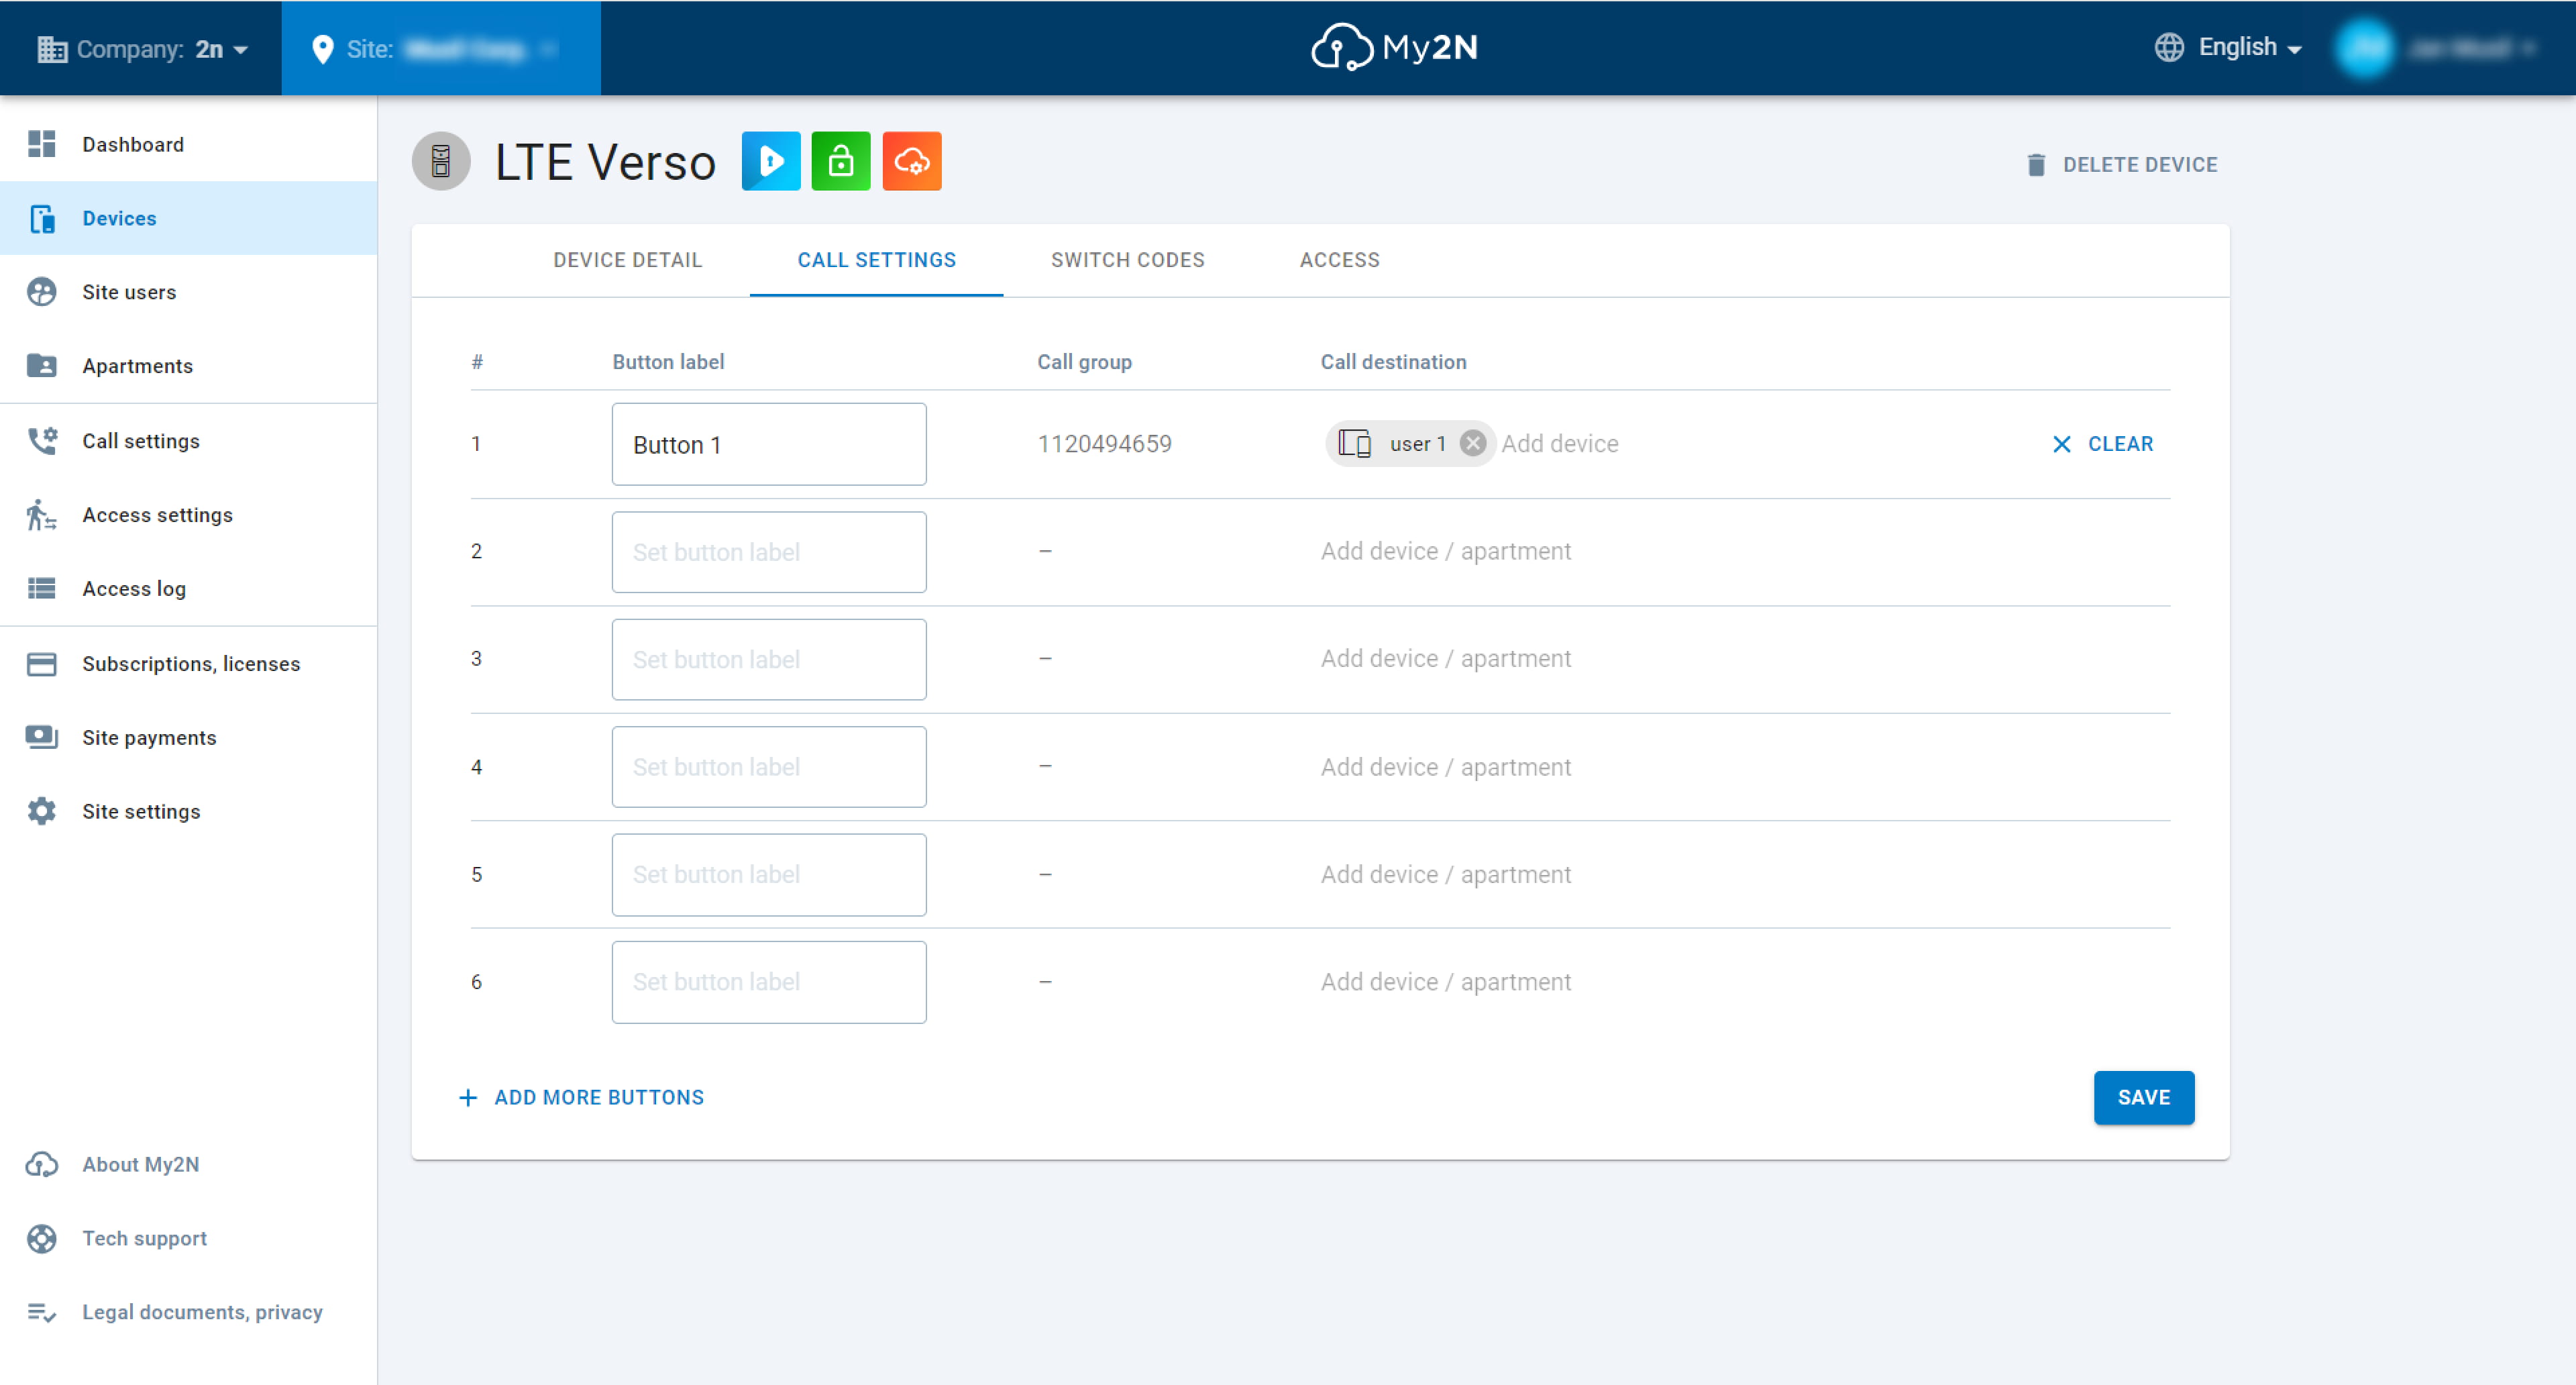Clear button 1 call destination

2102,444
